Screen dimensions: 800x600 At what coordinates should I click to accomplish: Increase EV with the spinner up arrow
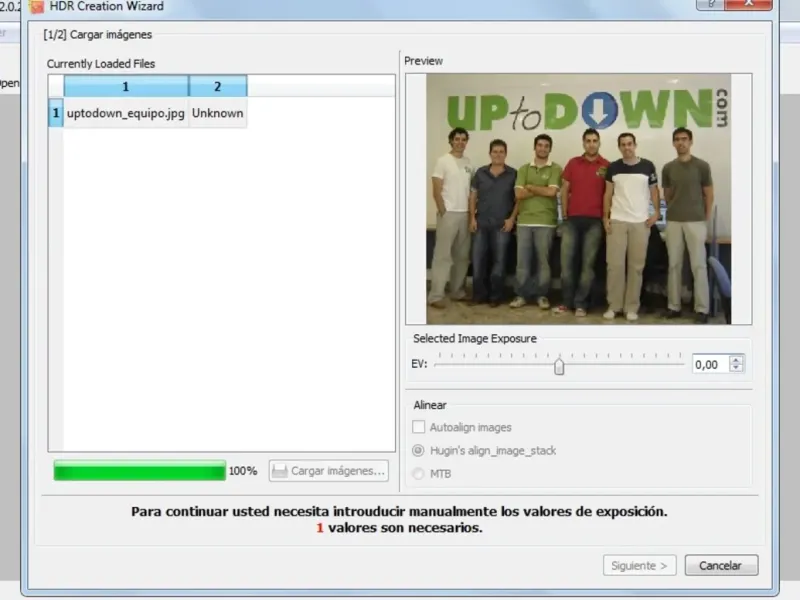click(736, 360)
